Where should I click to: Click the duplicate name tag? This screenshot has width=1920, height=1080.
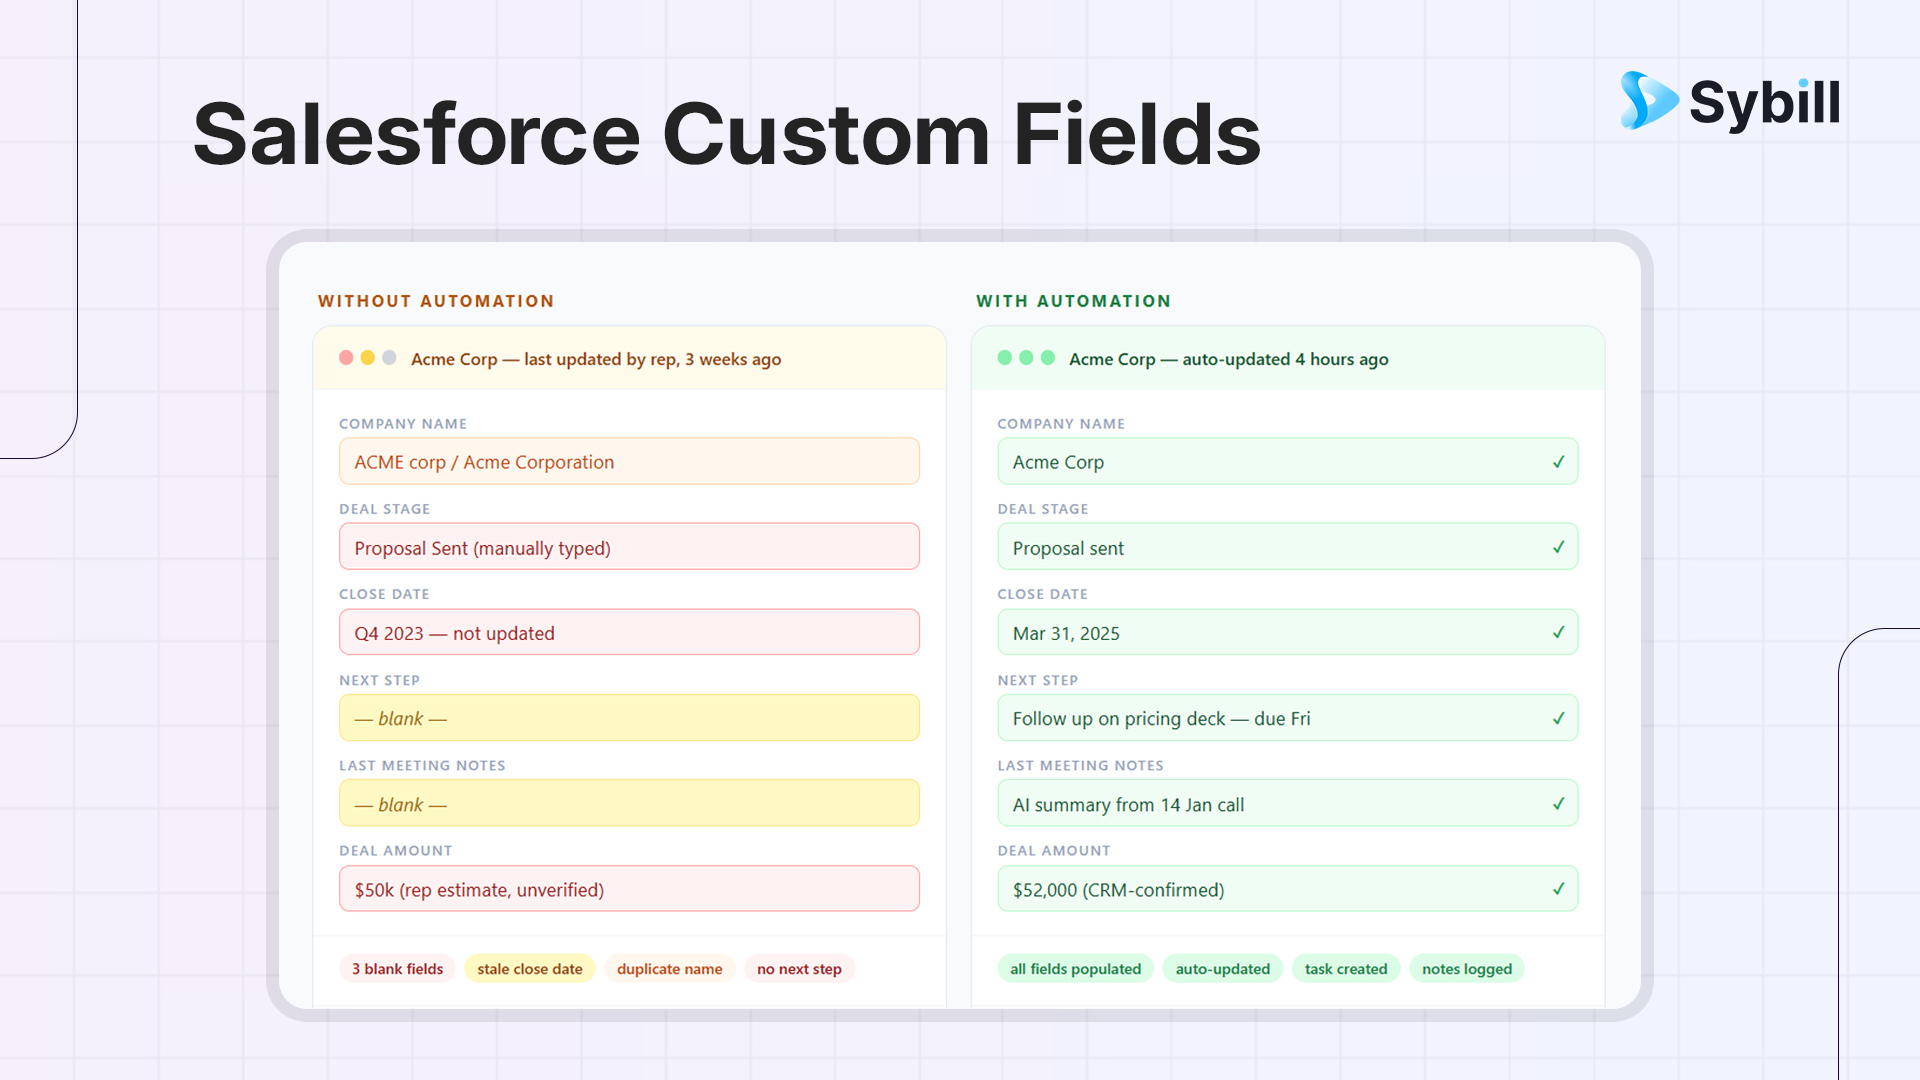(x=670, y=969)
